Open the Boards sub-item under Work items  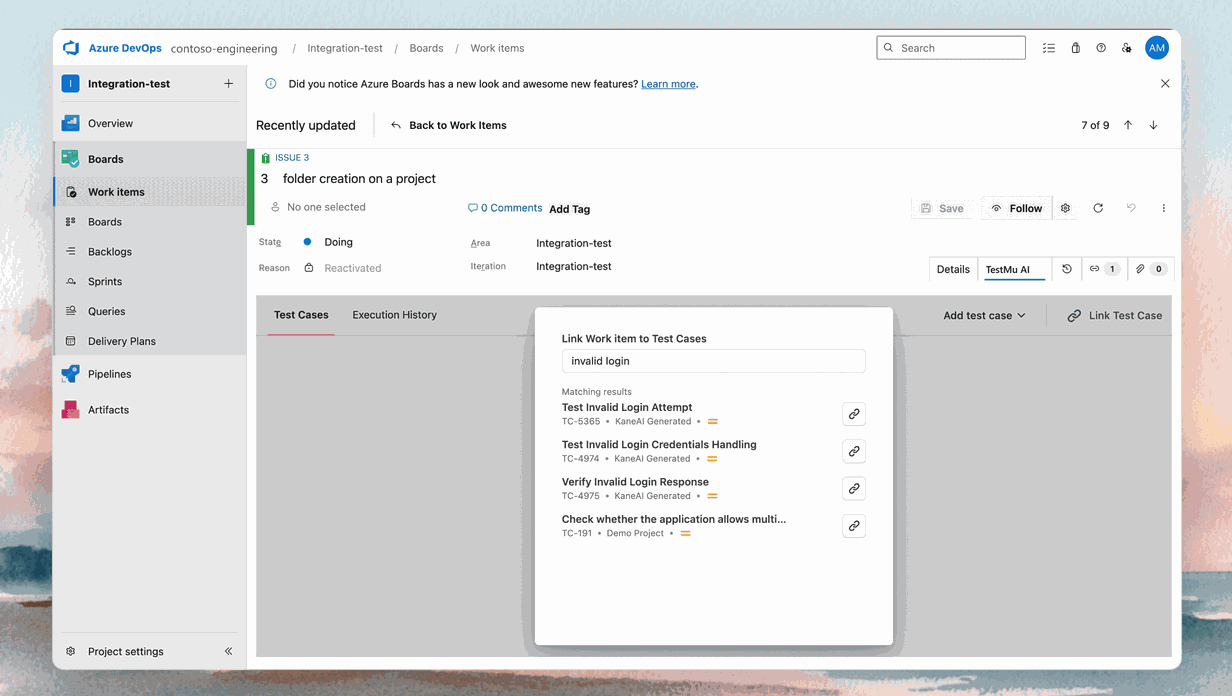[x=150, y=222]
